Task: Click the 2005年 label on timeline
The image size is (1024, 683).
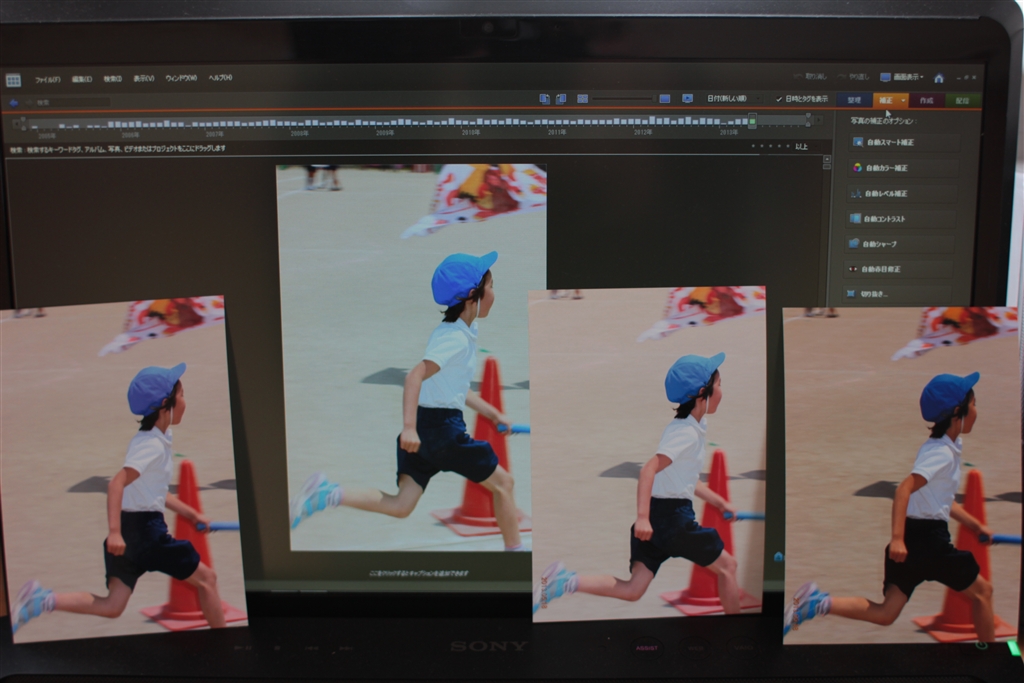Action: pos(47,136)
